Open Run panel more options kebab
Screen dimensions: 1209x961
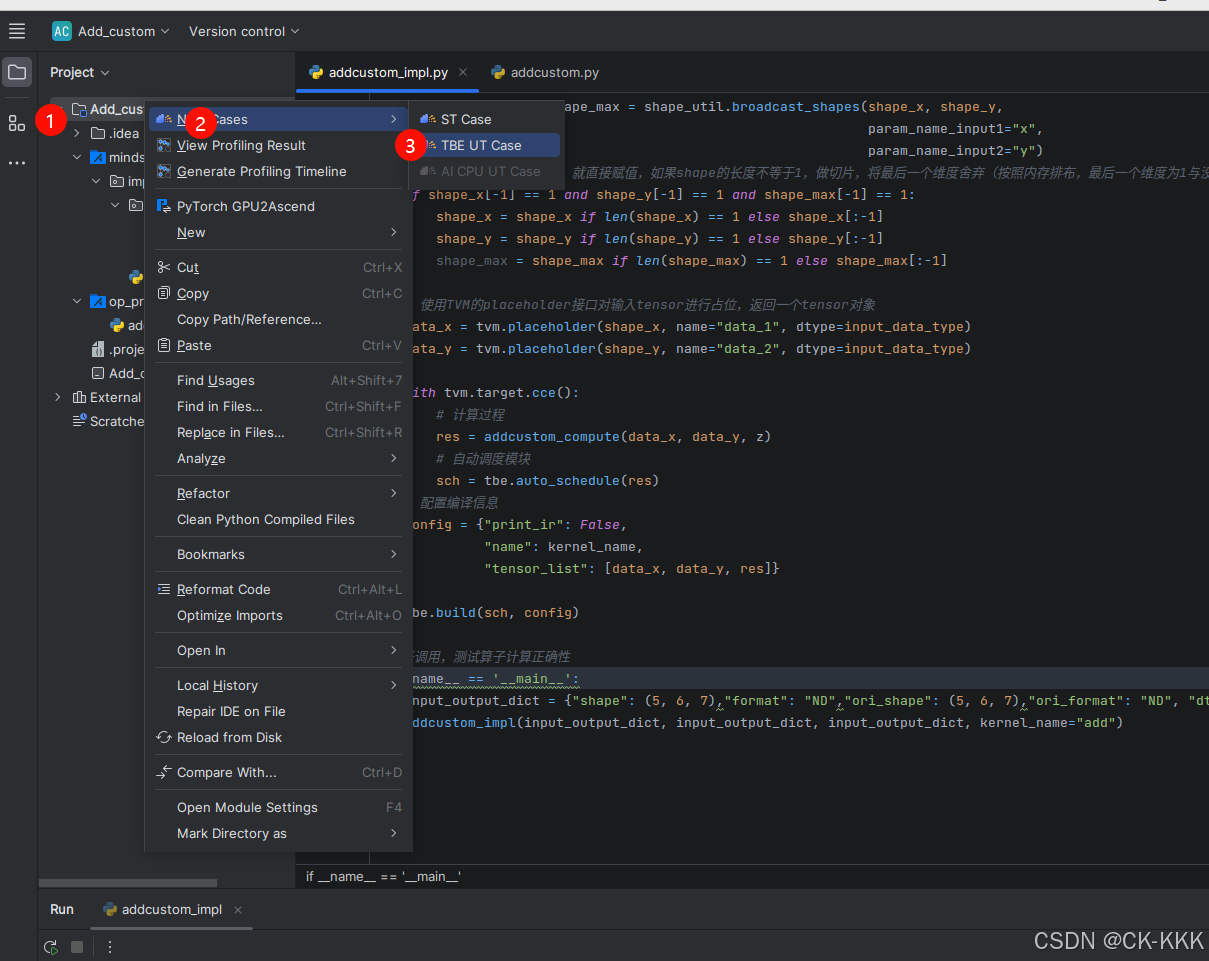pyautogui.click(x=110, y=946)
